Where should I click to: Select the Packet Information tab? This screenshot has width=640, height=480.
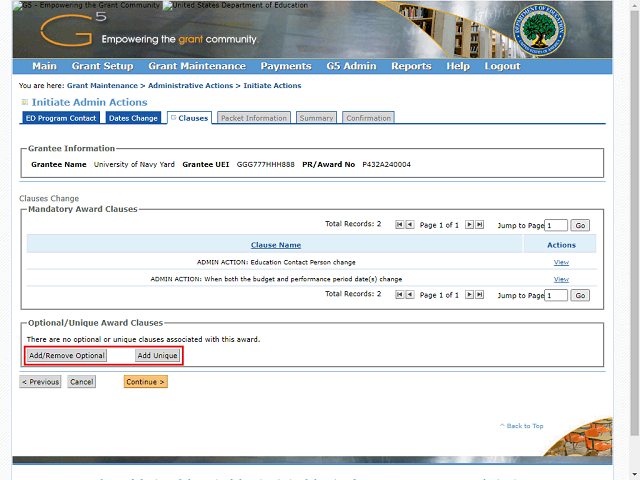tap(254, 118)
